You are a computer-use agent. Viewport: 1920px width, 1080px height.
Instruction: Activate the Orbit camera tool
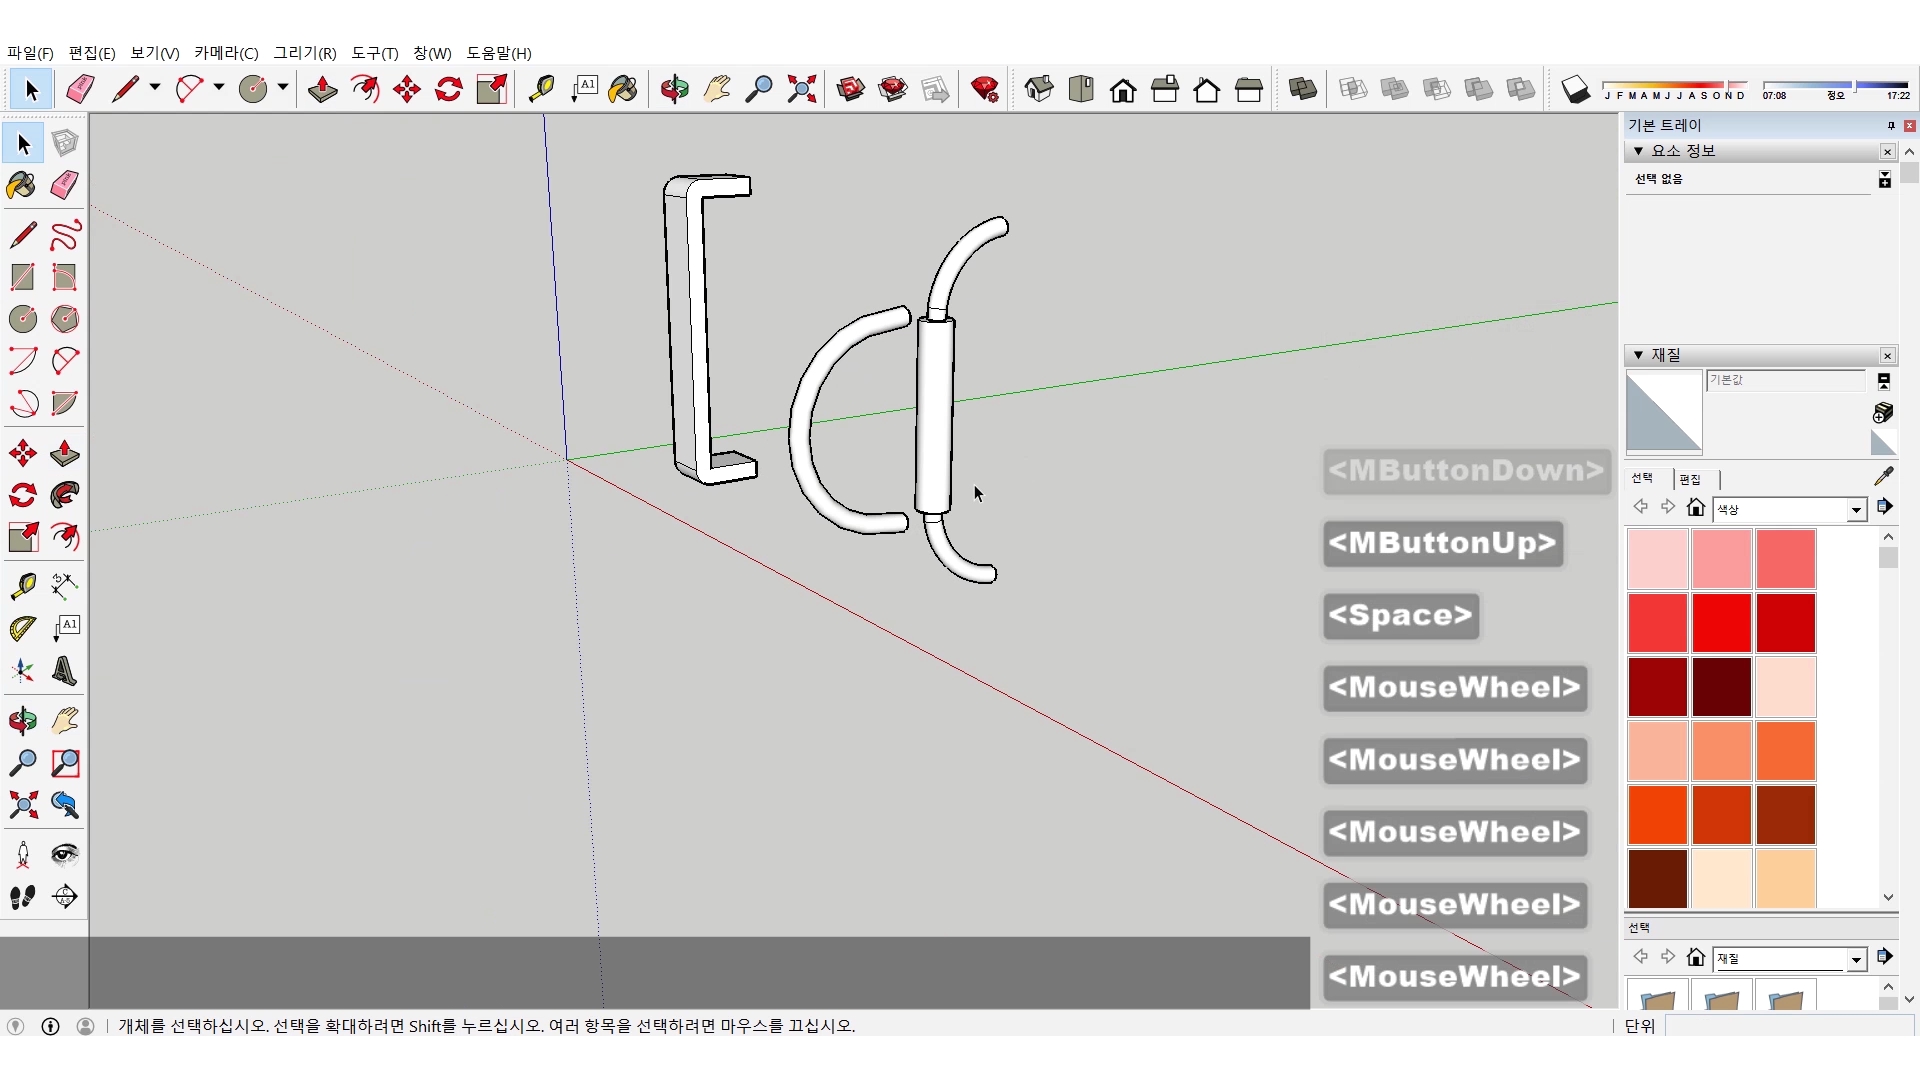[x=674, y=90]
